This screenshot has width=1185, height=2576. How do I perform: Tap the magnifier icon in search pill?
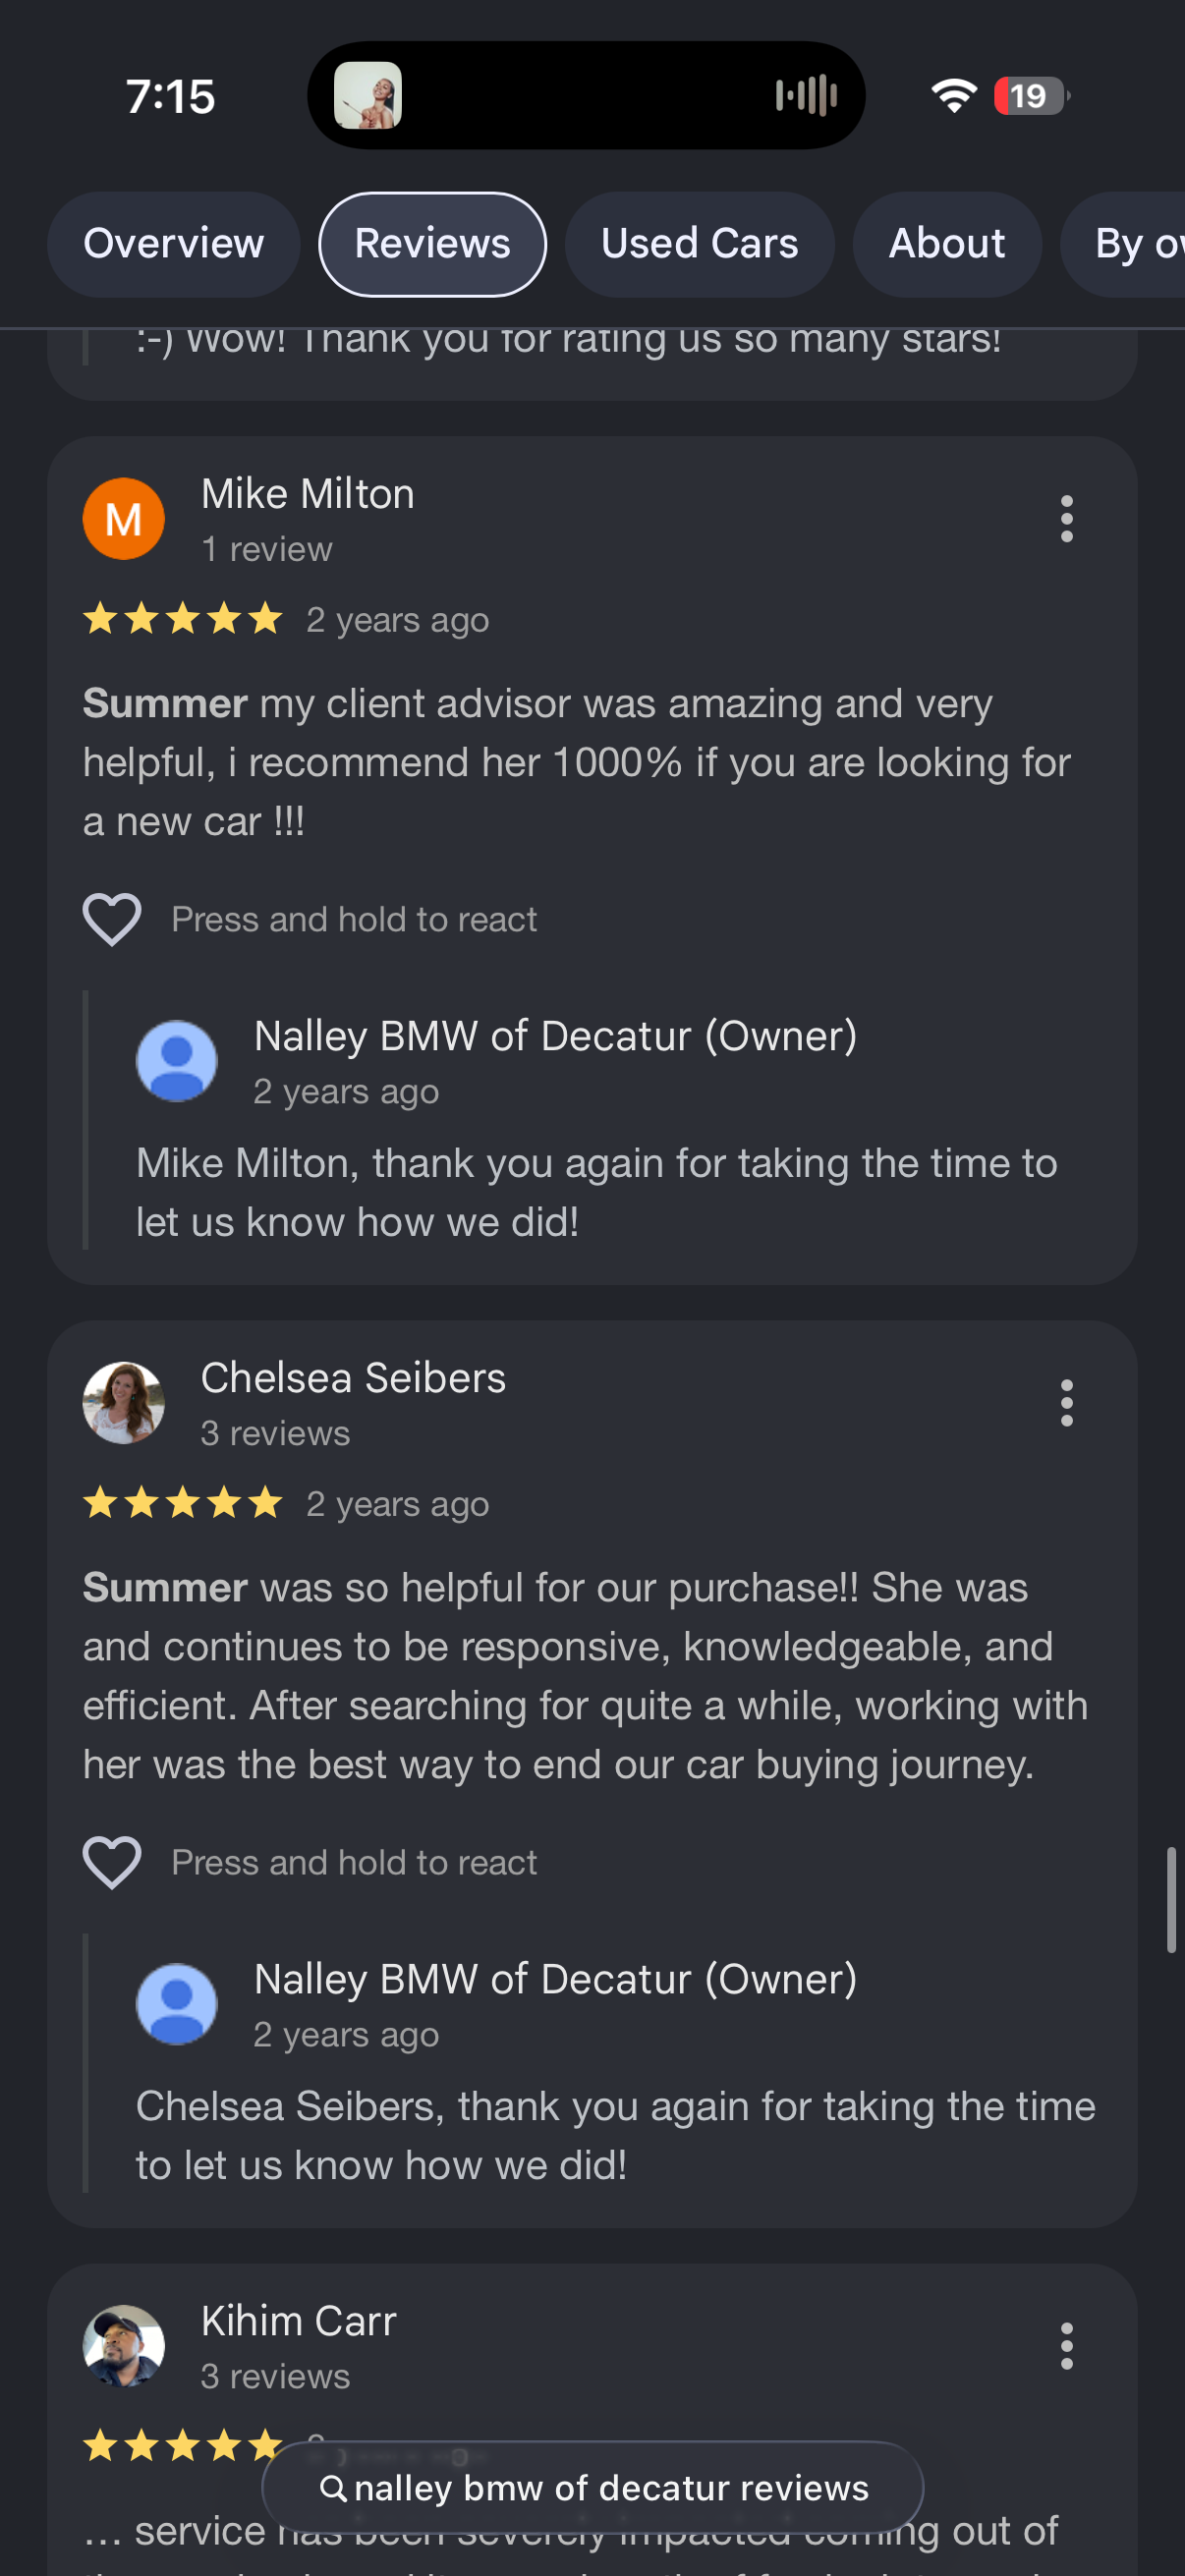pyautogui.click(x=336, y=2489)
